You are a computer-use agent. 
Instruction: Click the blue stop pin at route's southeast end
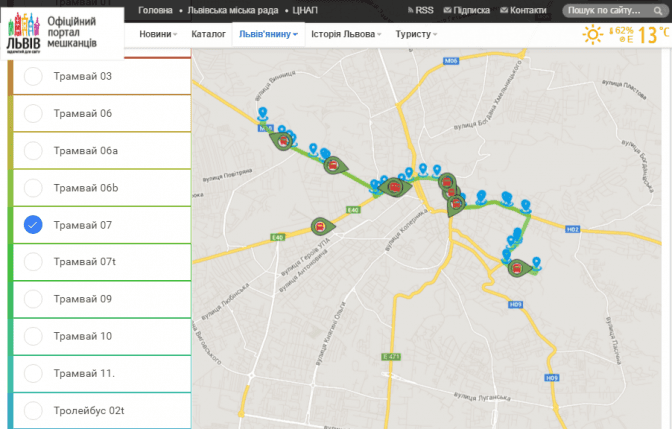point(537,263)
